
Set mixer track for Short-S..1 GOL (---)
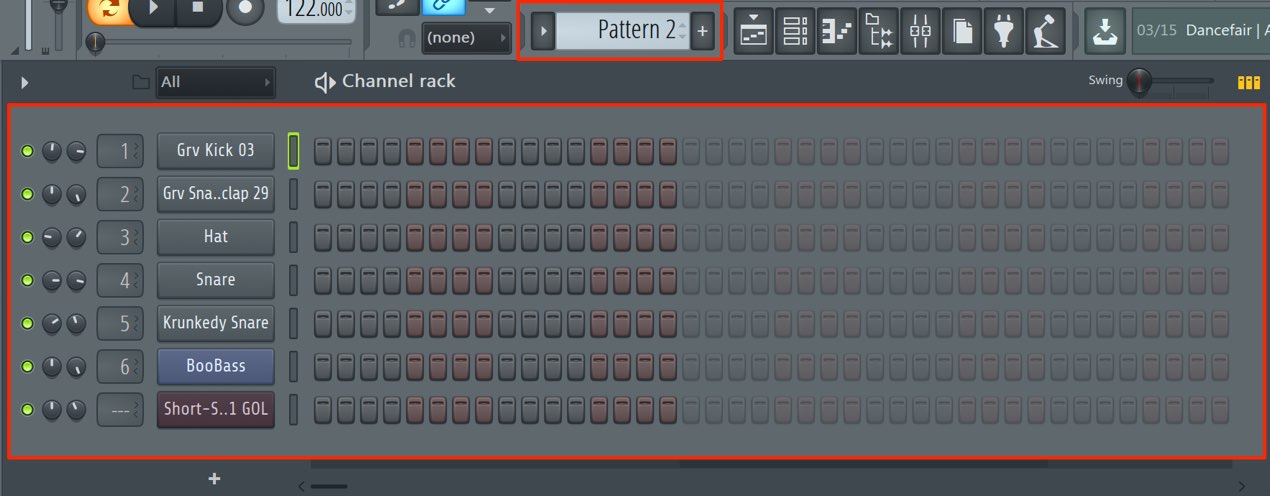click(120, 409)
